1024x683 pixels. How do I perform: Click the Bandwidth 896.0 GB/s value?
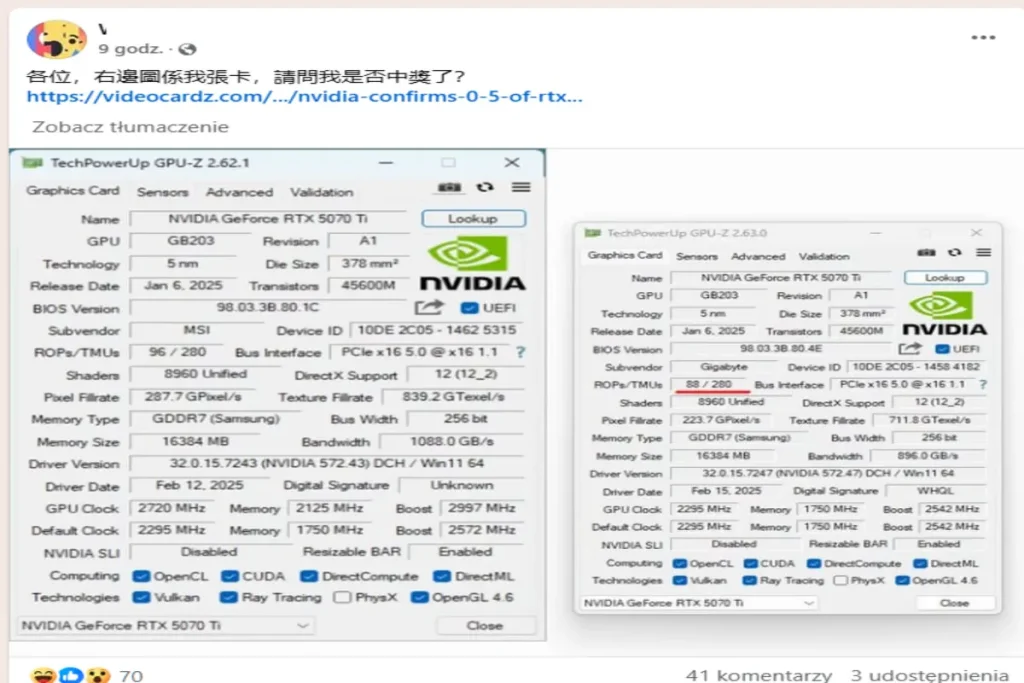tap(928, 456)
